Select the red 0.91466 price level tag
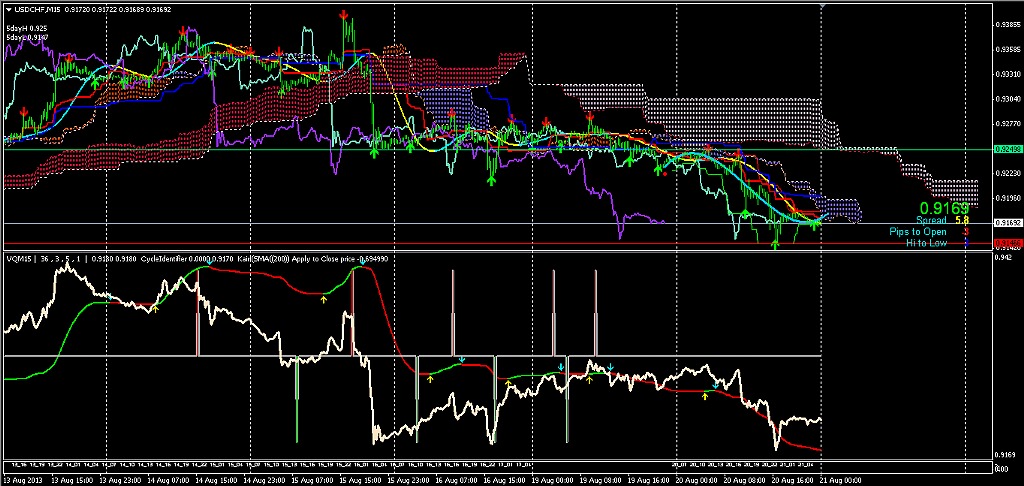1024x486 pixels. [1006, 243]
